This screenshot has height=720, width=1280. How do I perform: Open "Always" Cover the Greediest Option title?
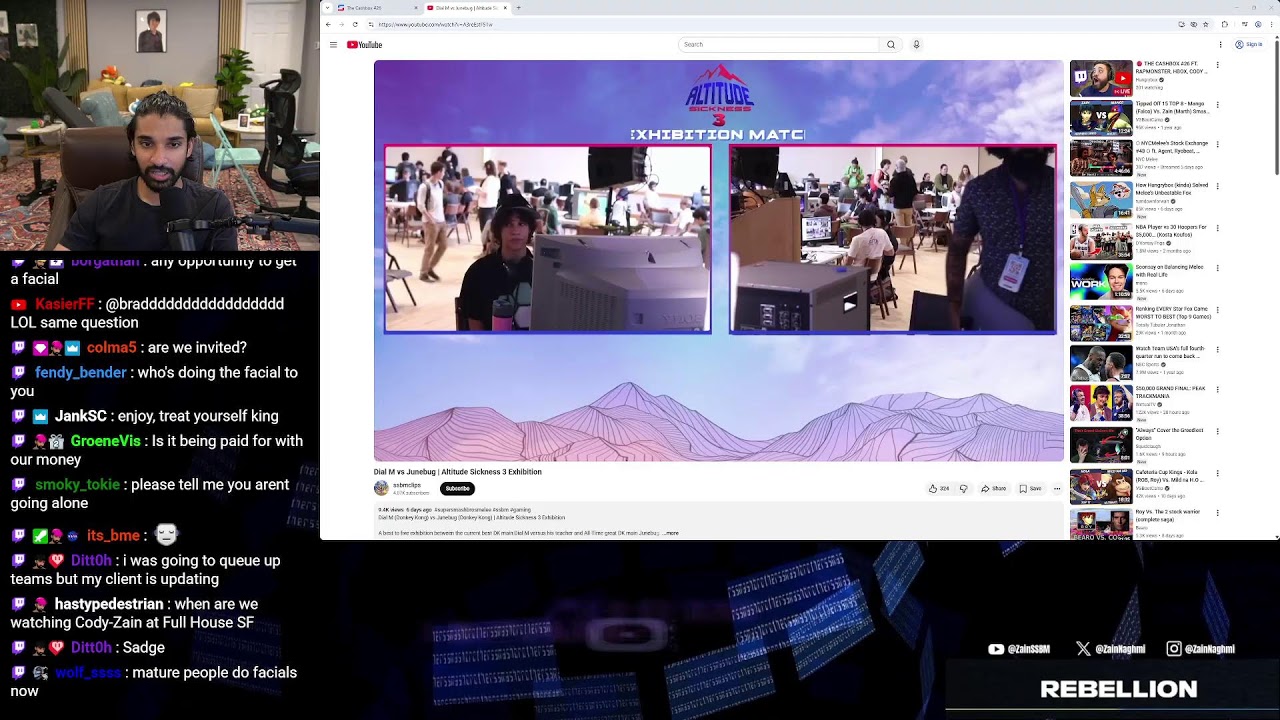click(1170, 434)
